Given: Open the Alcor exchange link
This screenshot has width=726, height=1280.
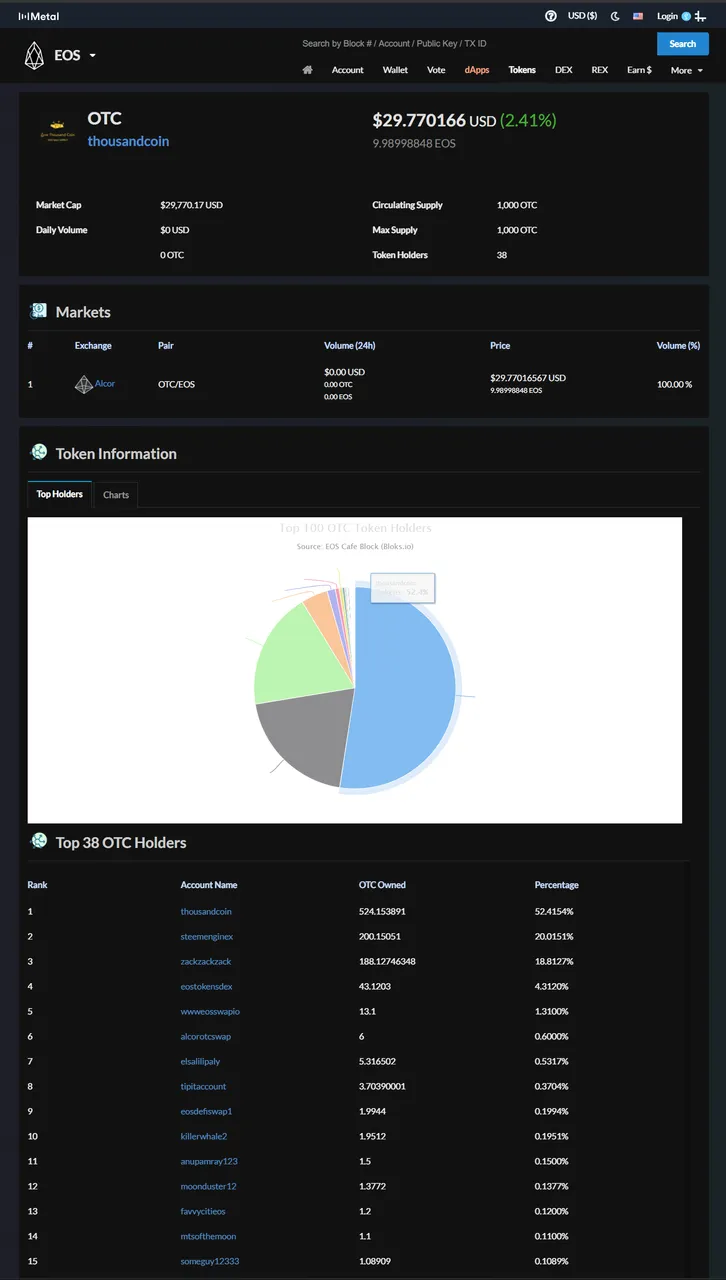Looking at the screenshot, I should (105, 384).
